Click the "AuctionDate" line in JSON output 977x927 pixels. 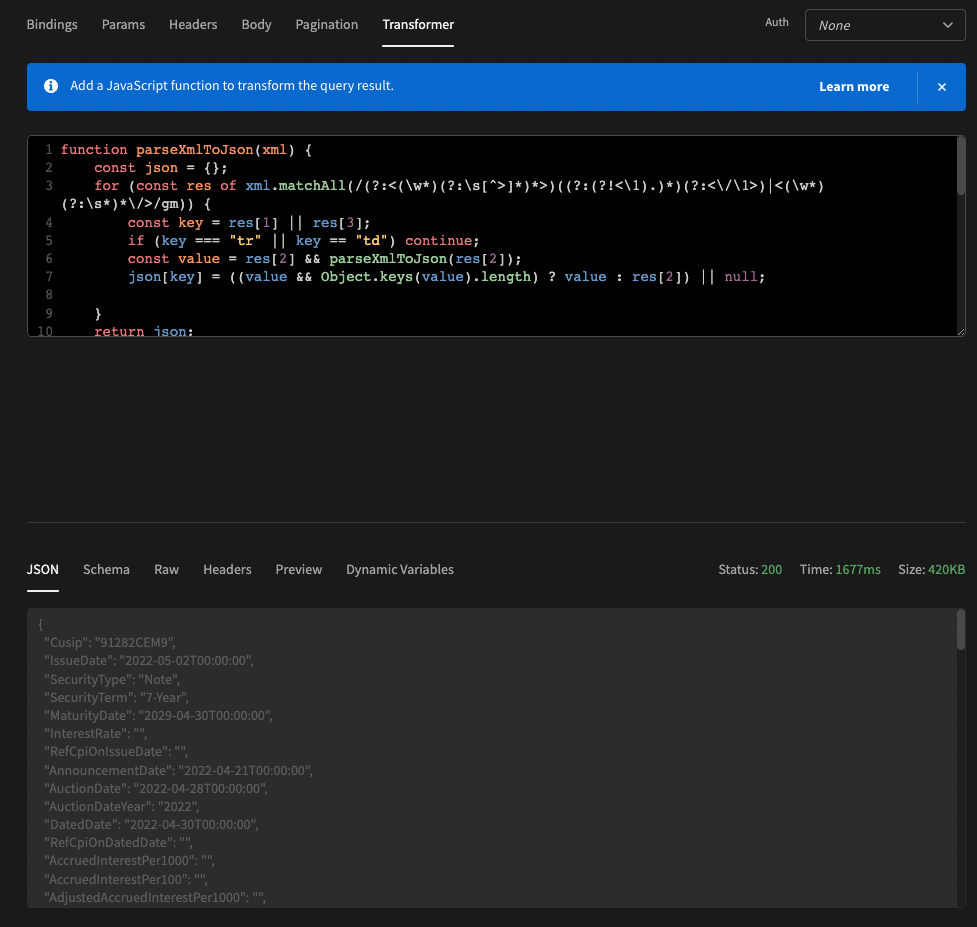coord(156,788)
